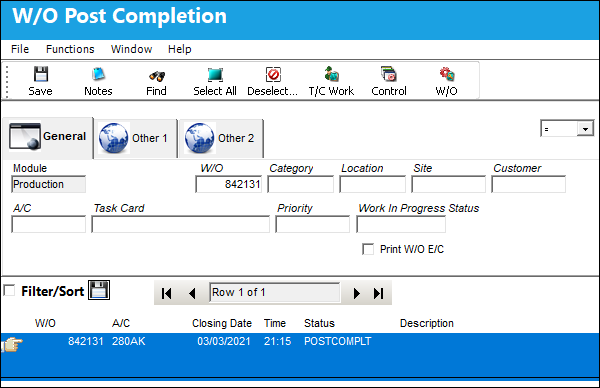Open the Window menu

131,49
